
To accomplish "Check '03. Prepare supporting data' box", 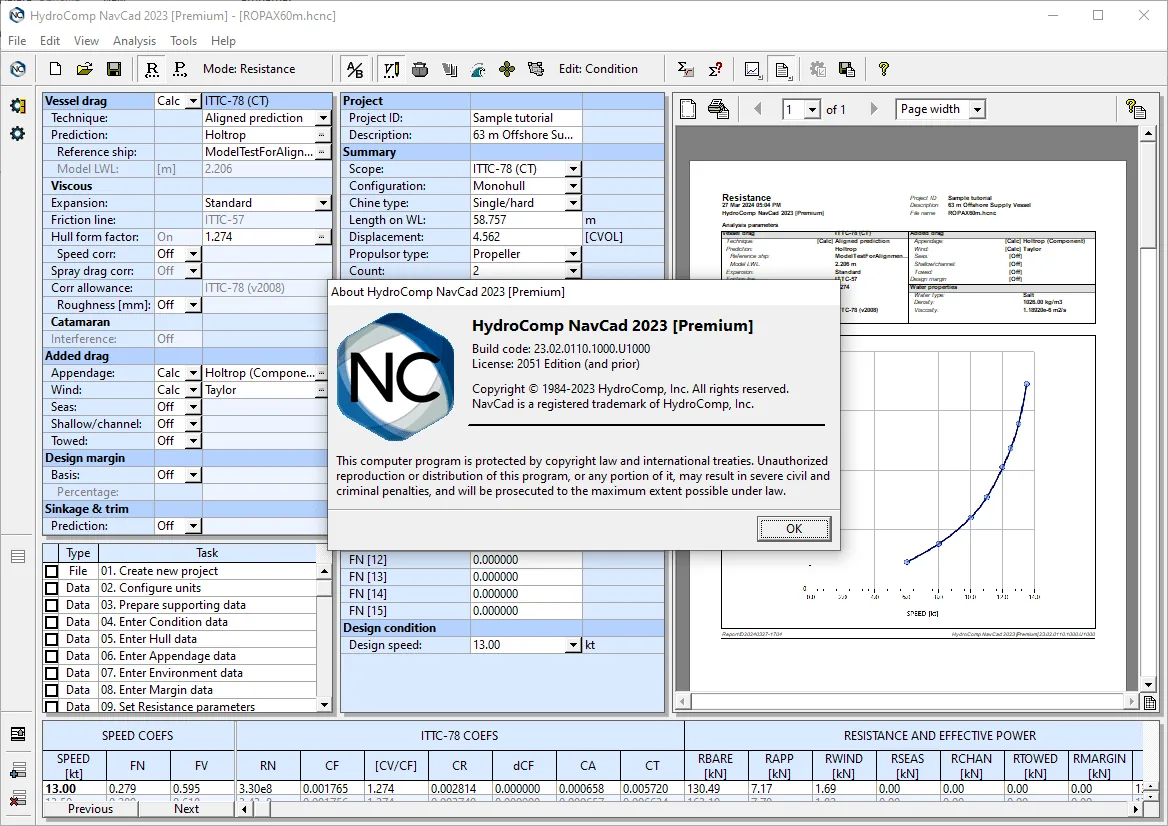I will [x=51, y=606].
